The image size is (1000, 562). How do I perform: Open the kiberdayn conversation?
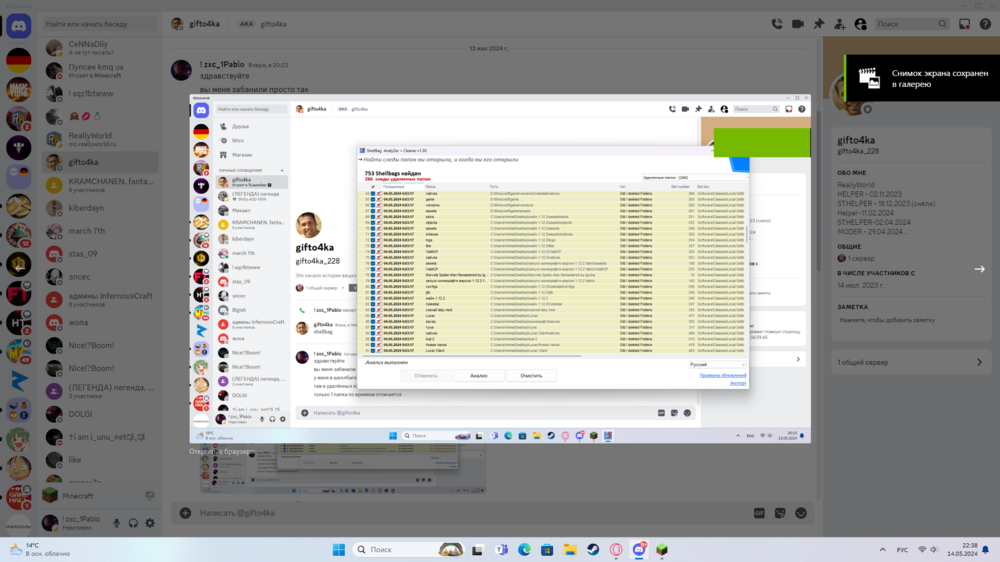point(100,208)
